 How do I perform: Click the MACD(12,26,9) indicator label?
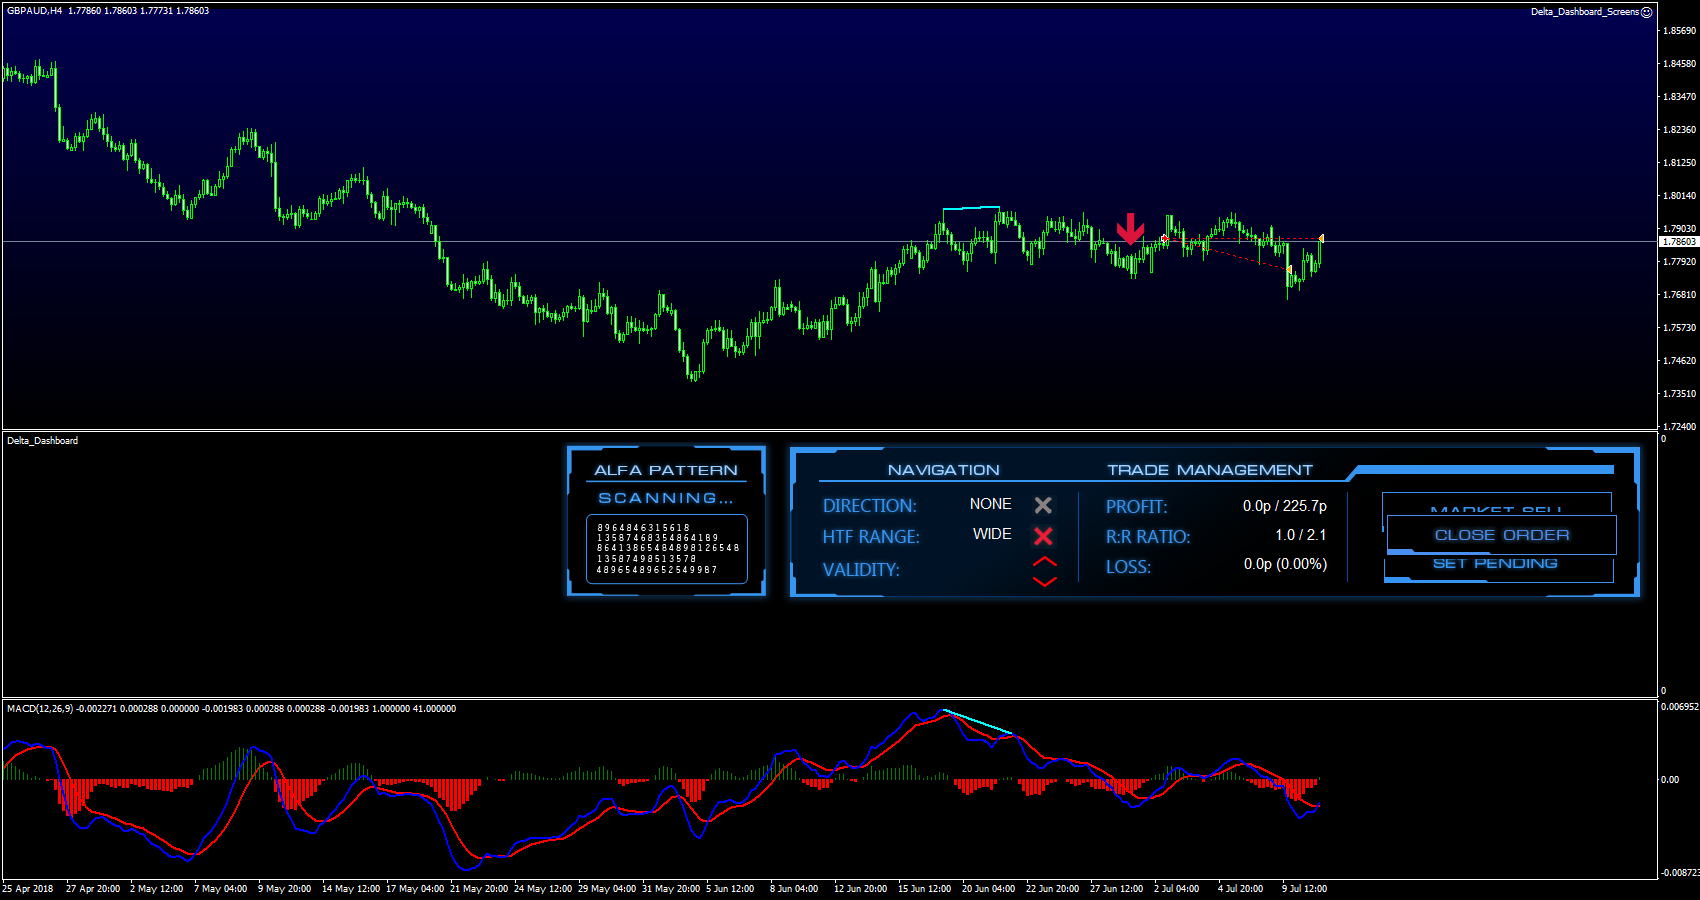40,709
